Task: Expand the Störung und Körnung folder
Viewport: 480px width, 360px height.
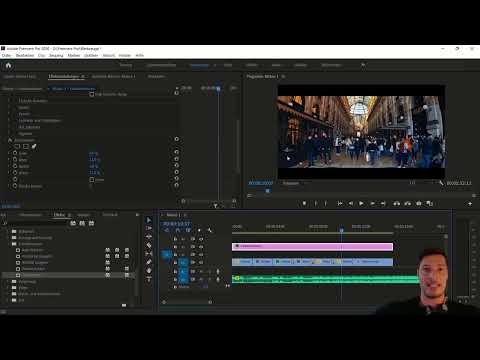Action: click(8, 238)
